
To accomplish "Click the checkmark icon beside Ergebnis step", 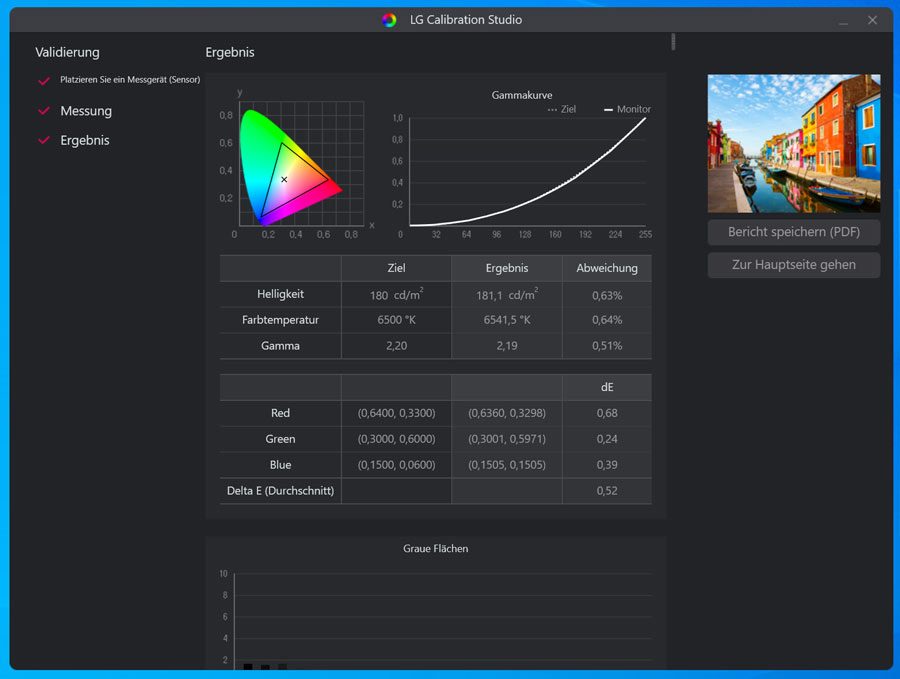I will click(x=44, y=139).
